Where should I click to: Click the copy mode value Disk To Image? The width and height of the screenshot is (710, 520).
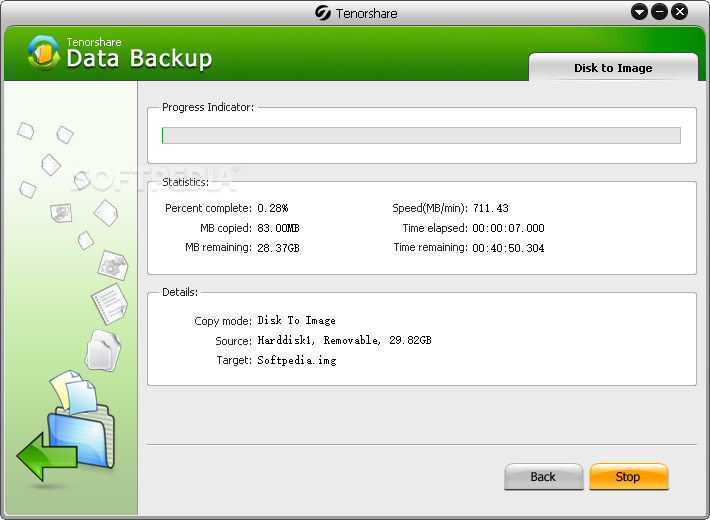click(x=297, y=320)
